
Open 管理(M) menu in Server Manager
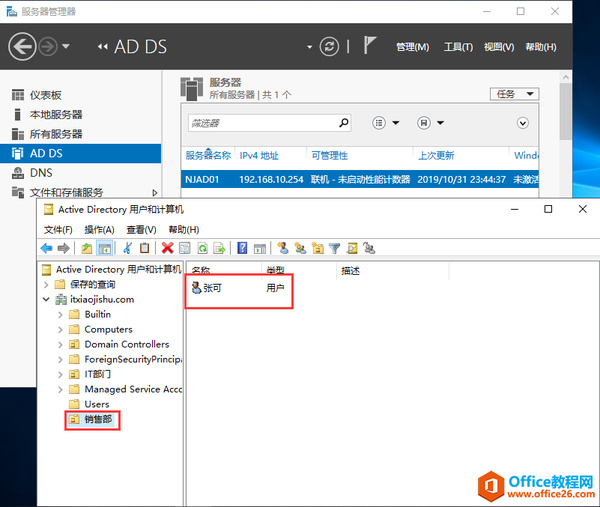click(412, 47)
